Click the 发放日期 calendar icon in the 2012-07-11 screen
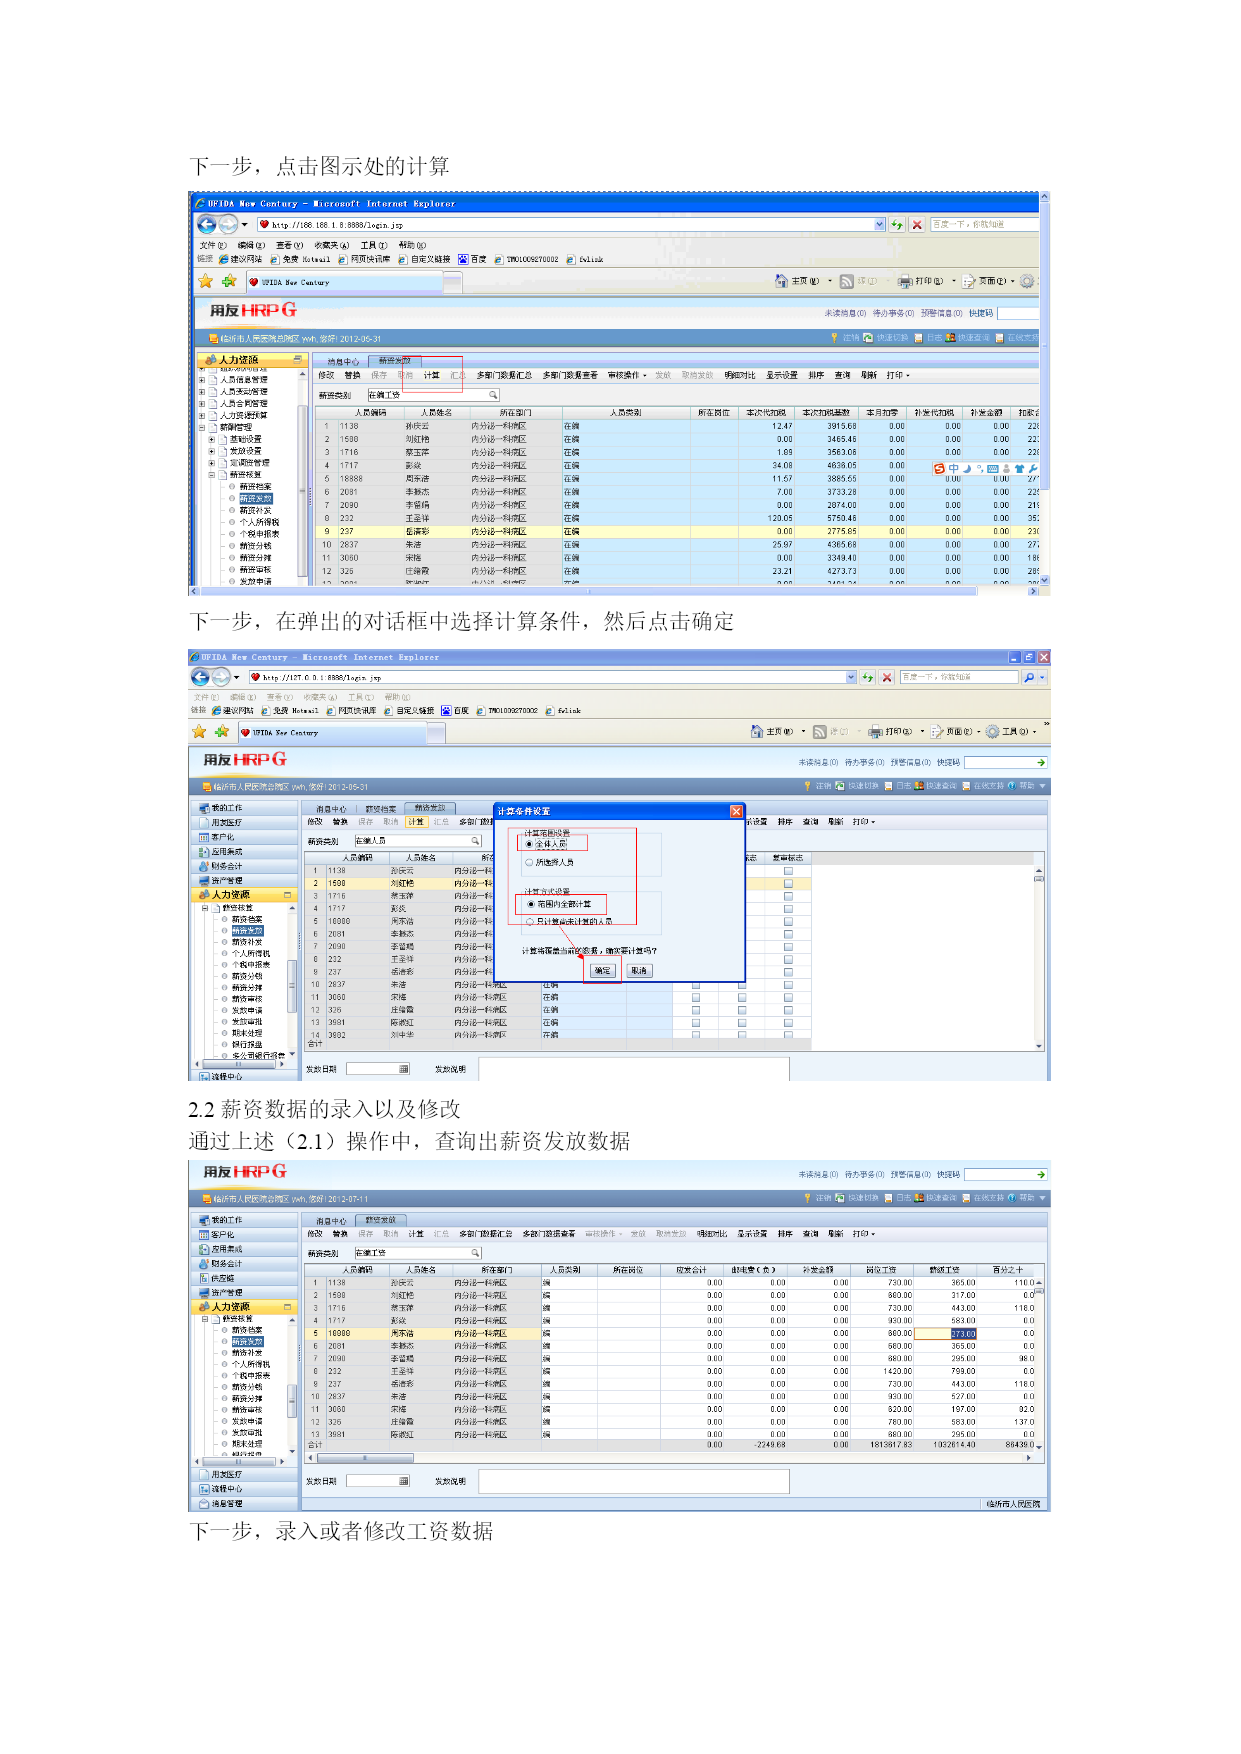This screenshot has width=1241, height=1754. click(404, 1481)
